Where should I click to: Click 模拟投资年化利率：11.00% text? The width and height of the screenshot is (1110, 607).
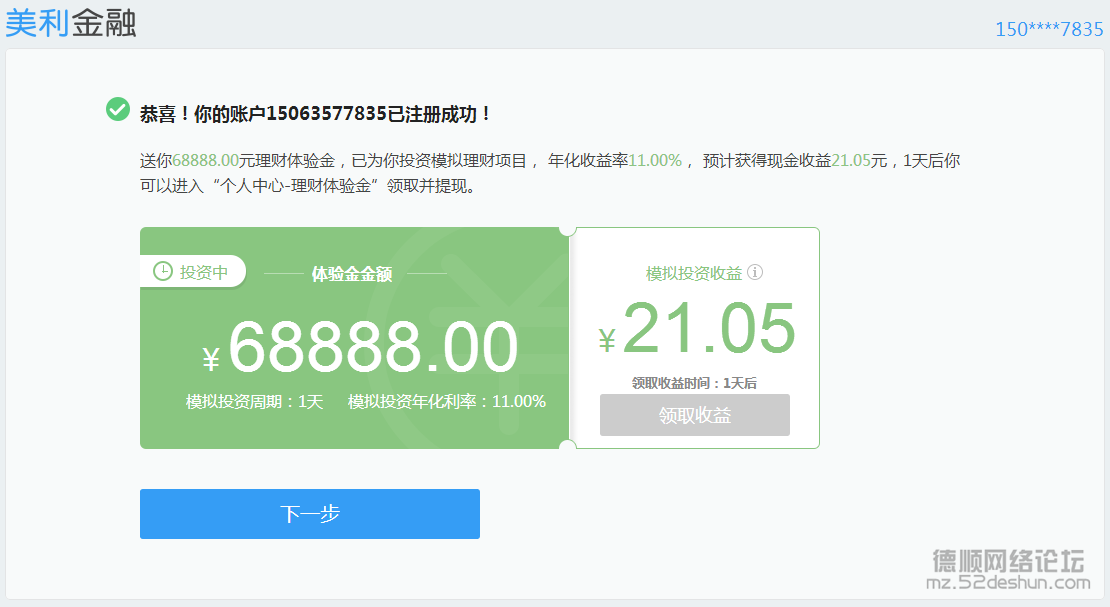pos(446,402)
